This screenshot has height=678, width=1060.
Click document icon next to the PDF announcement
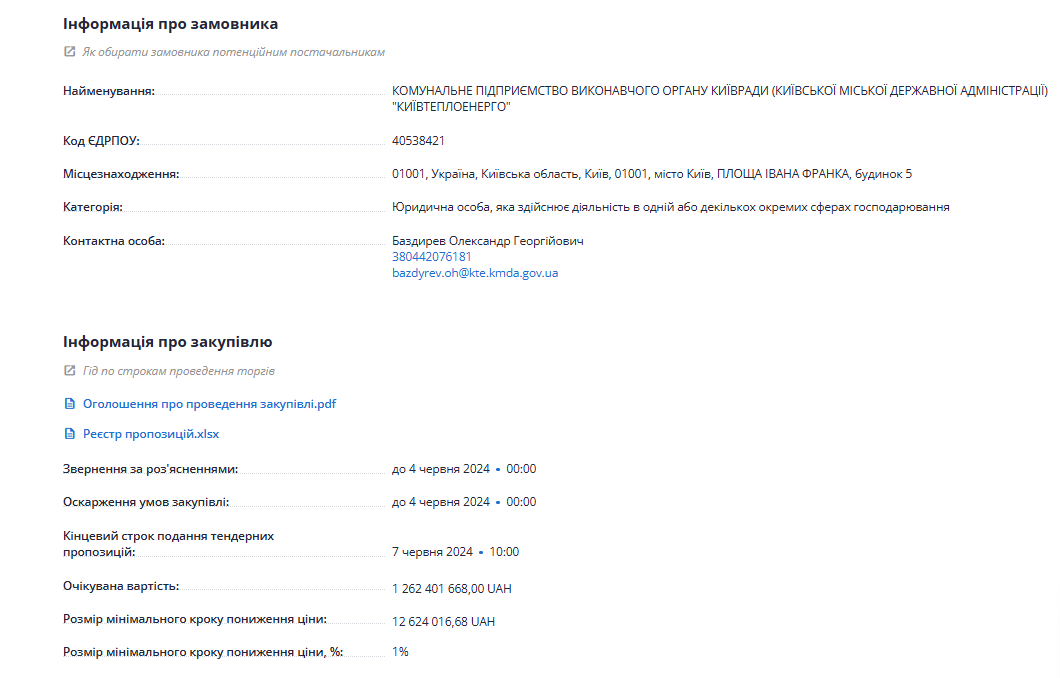pyautogui.click(x=69, y=404)
